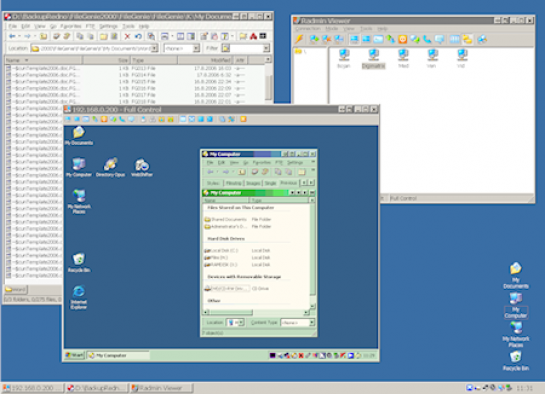Click the My Computer icon on the remote desktop
Viewport: 545px width, 394px height.
(x=79, y=167)
